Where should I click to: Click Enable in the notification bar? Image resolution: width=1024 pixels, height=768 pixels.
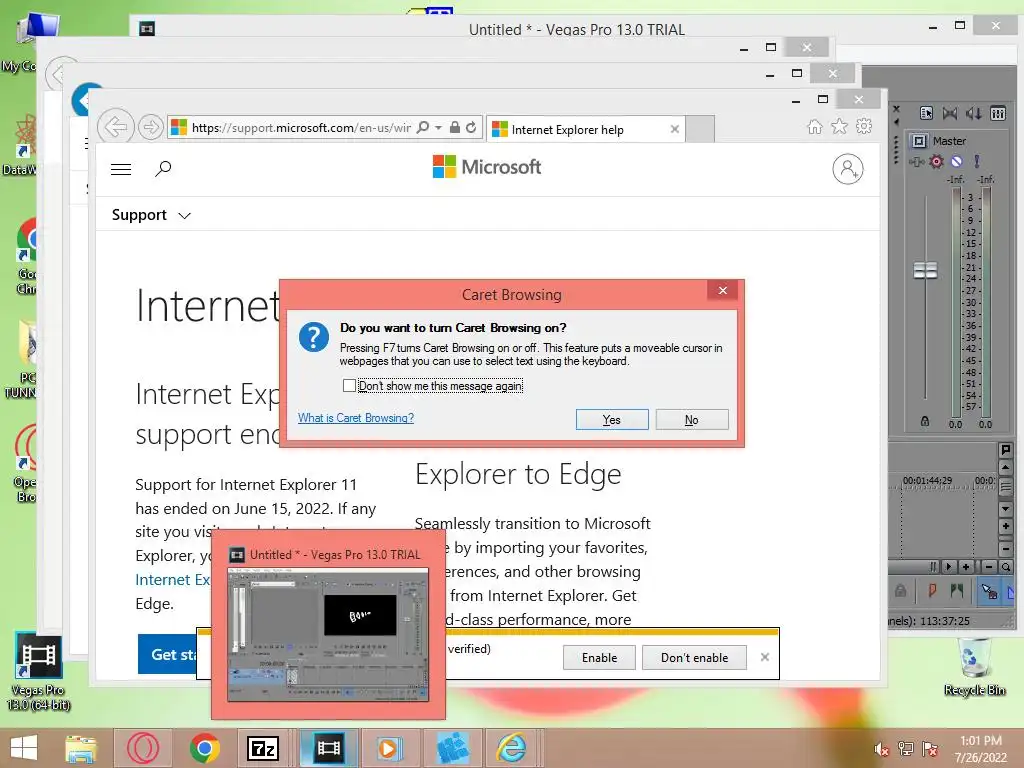pyautogui.click(x=599, y=658)
